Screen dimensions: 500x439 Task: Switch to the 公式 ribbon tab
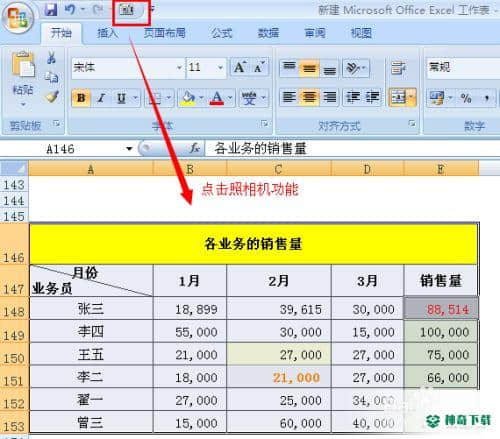point(222,33)
